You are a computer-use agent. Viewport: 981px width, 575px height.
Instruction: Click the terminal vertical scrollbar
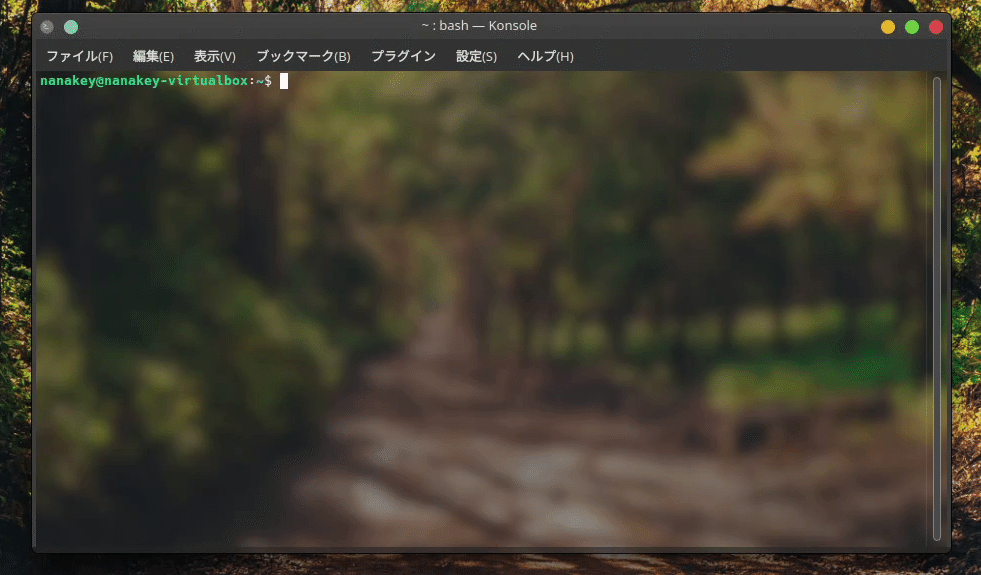click(937, 308)
